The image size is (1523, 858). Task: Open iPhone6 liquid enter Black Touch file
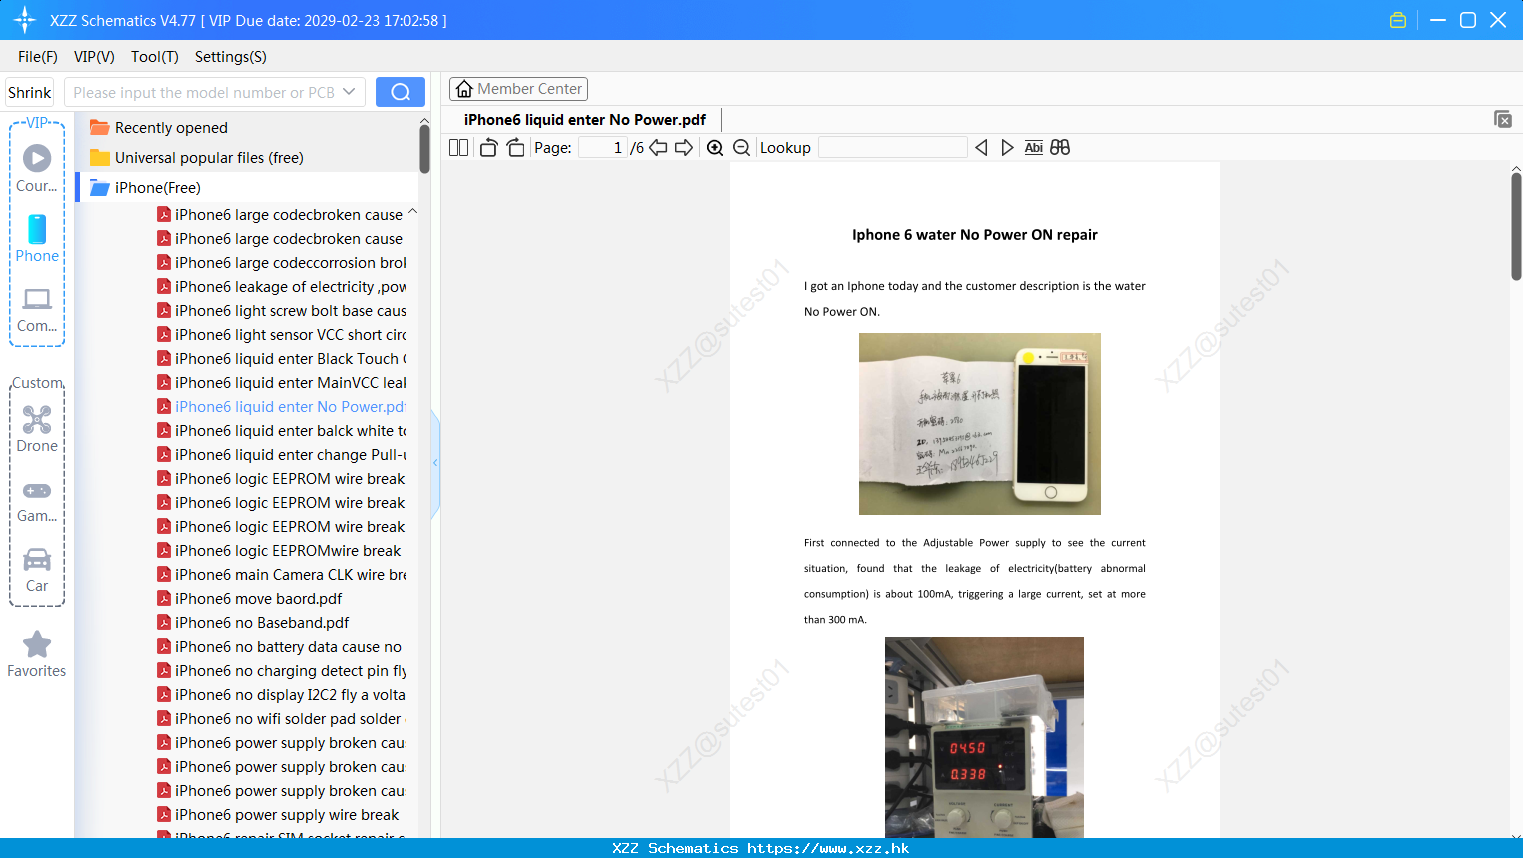click(282, 359)
